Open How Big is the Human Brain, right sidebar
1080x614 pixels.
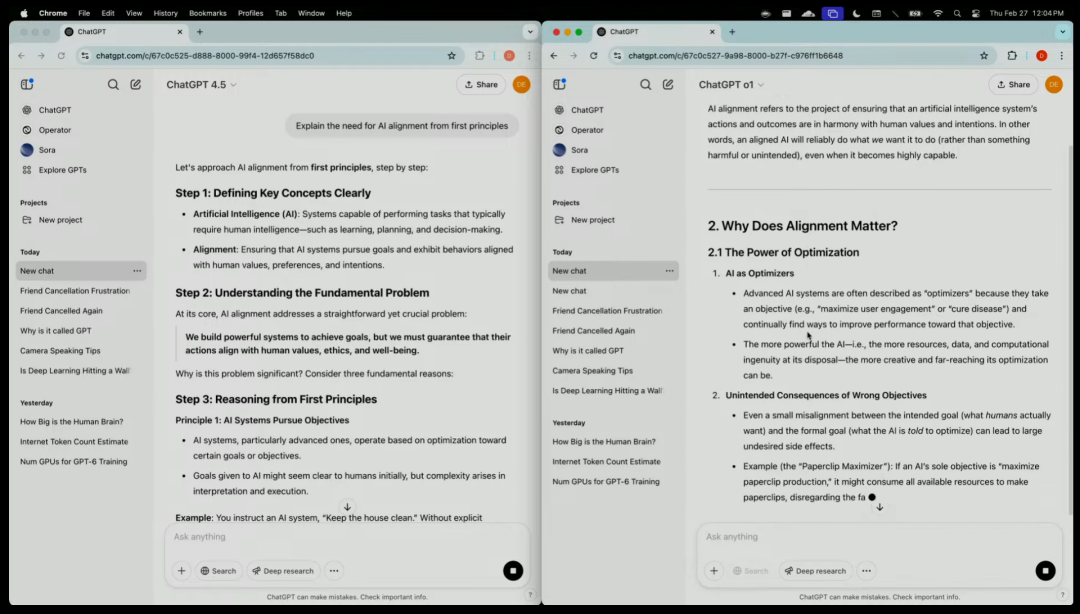pyautogui.click(x=604, y=442)
